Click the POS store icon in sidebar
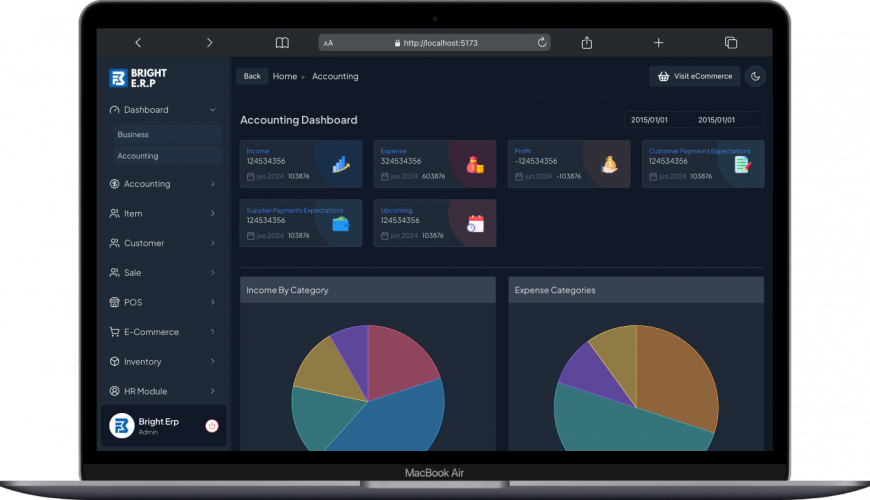Screen dimensions: 870x500 [x=114, y=302]
